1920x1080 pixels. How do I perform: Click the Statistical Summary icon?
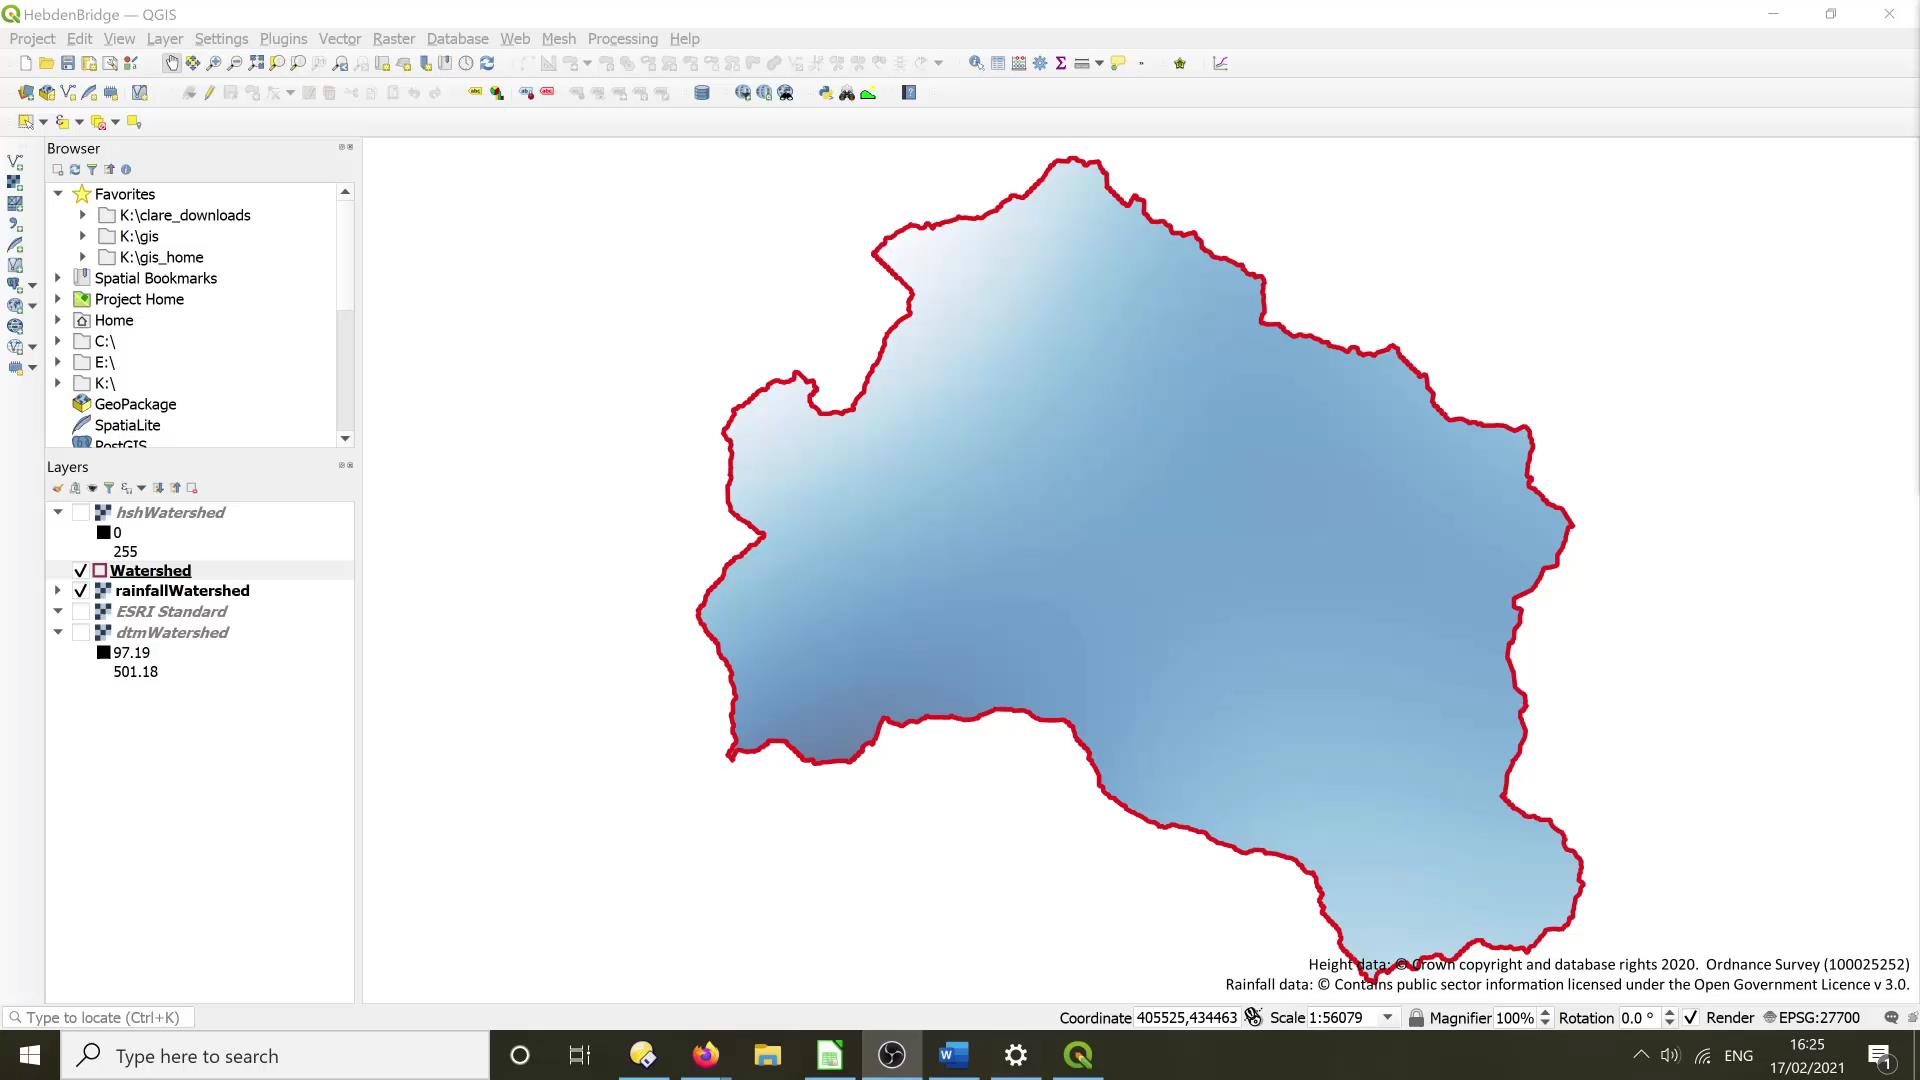tap(1060, 63)
